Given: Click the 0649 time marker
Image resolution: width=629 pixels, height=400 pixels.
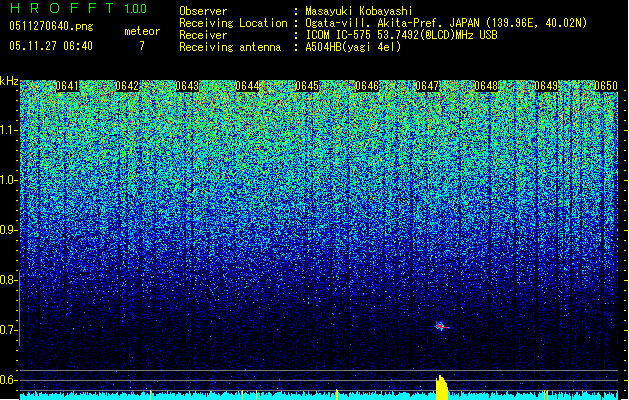Looking at the screenshot, I should 546,86.
